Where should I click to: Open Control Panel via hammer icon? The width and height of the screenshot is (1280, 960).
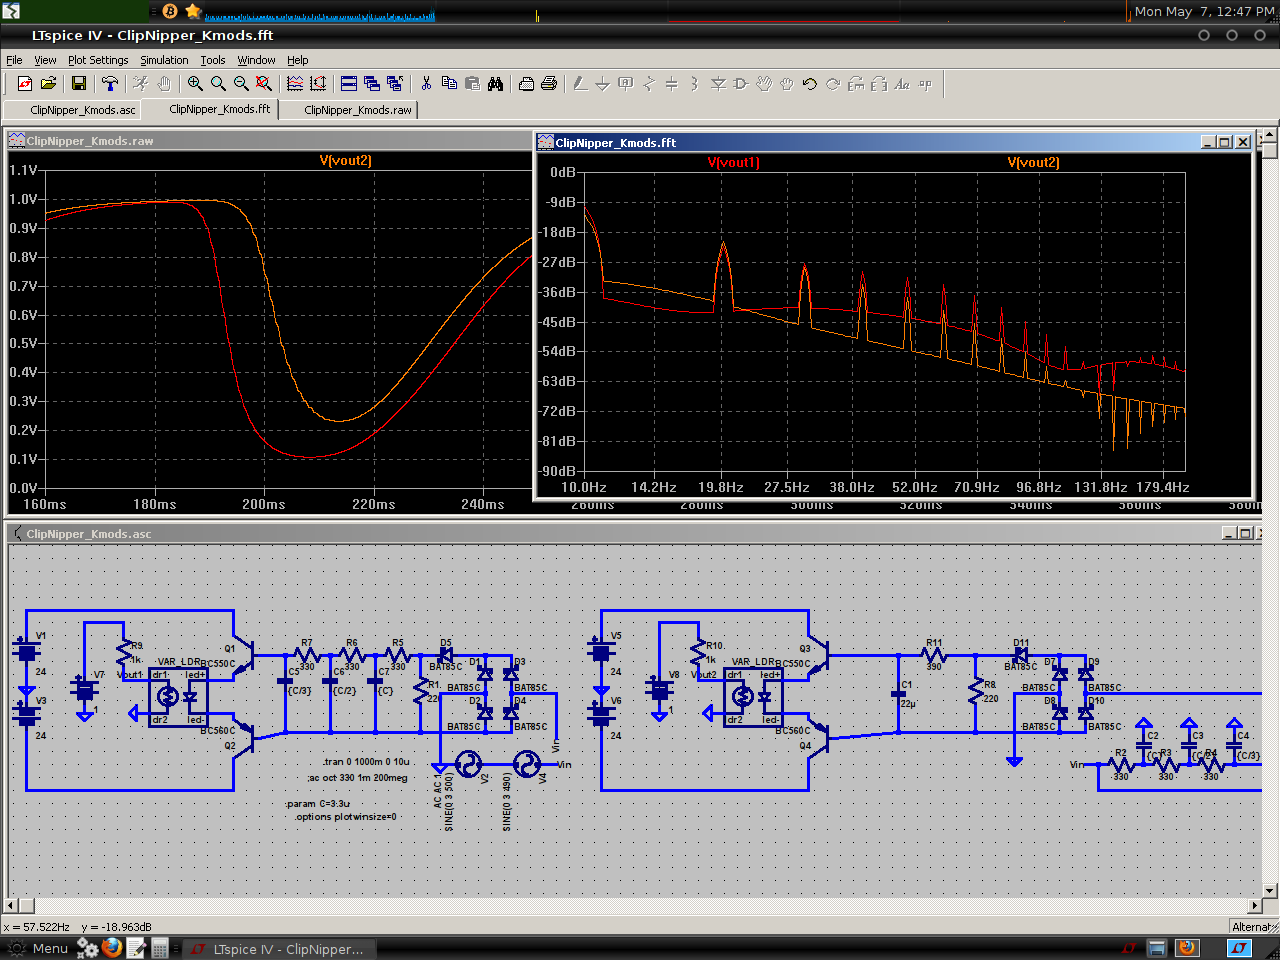(110, 84)
